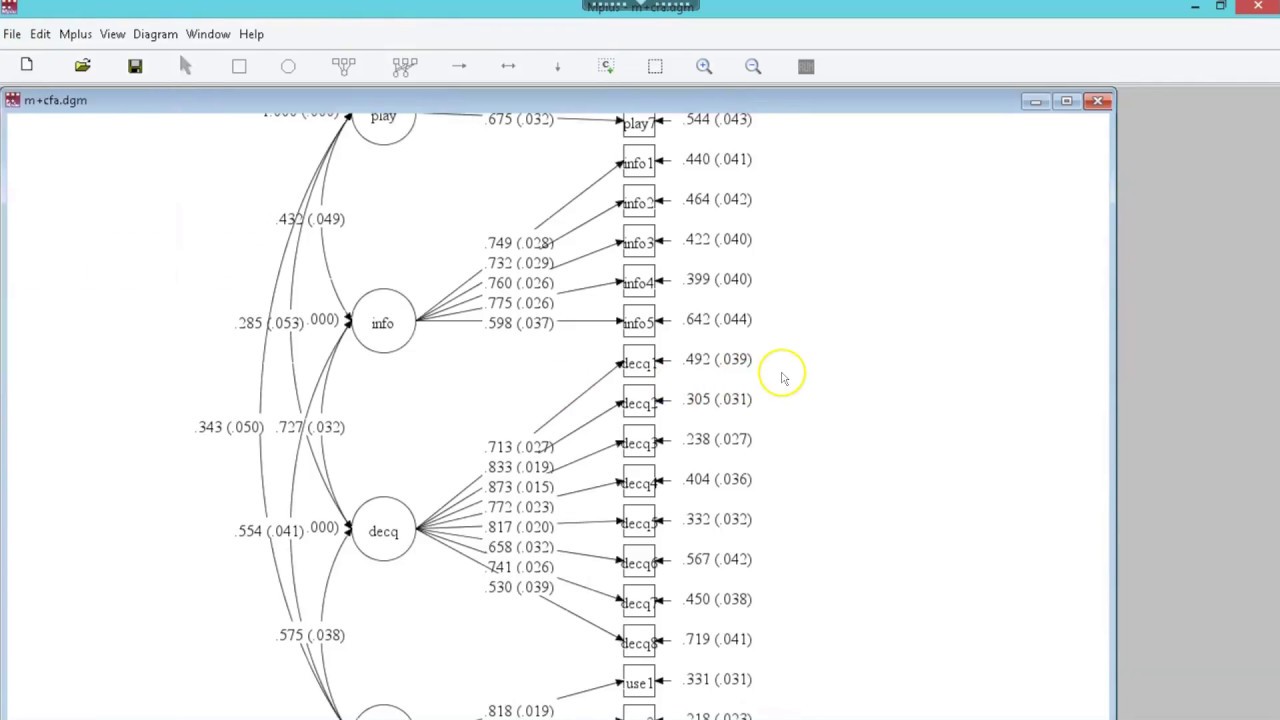Create a new diagram with New icon
The height and width of the screenshot is (720, 1280).
(27, 66)
